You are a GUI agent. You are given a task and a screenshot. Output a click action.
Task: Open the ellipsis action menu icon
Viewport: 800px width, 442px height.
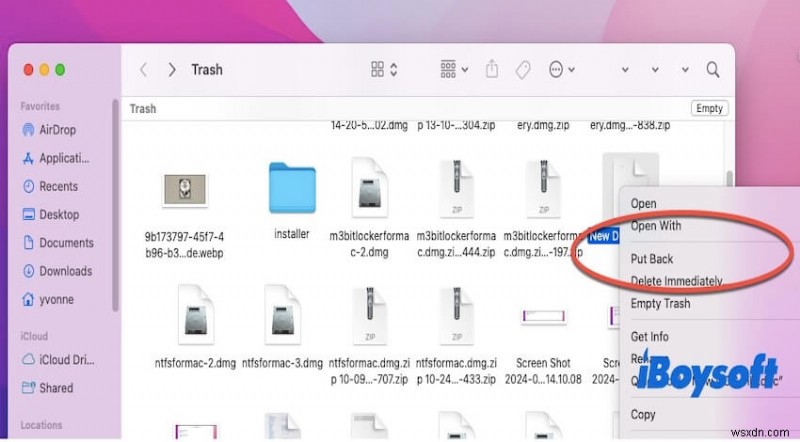click(x=556, y=69)
